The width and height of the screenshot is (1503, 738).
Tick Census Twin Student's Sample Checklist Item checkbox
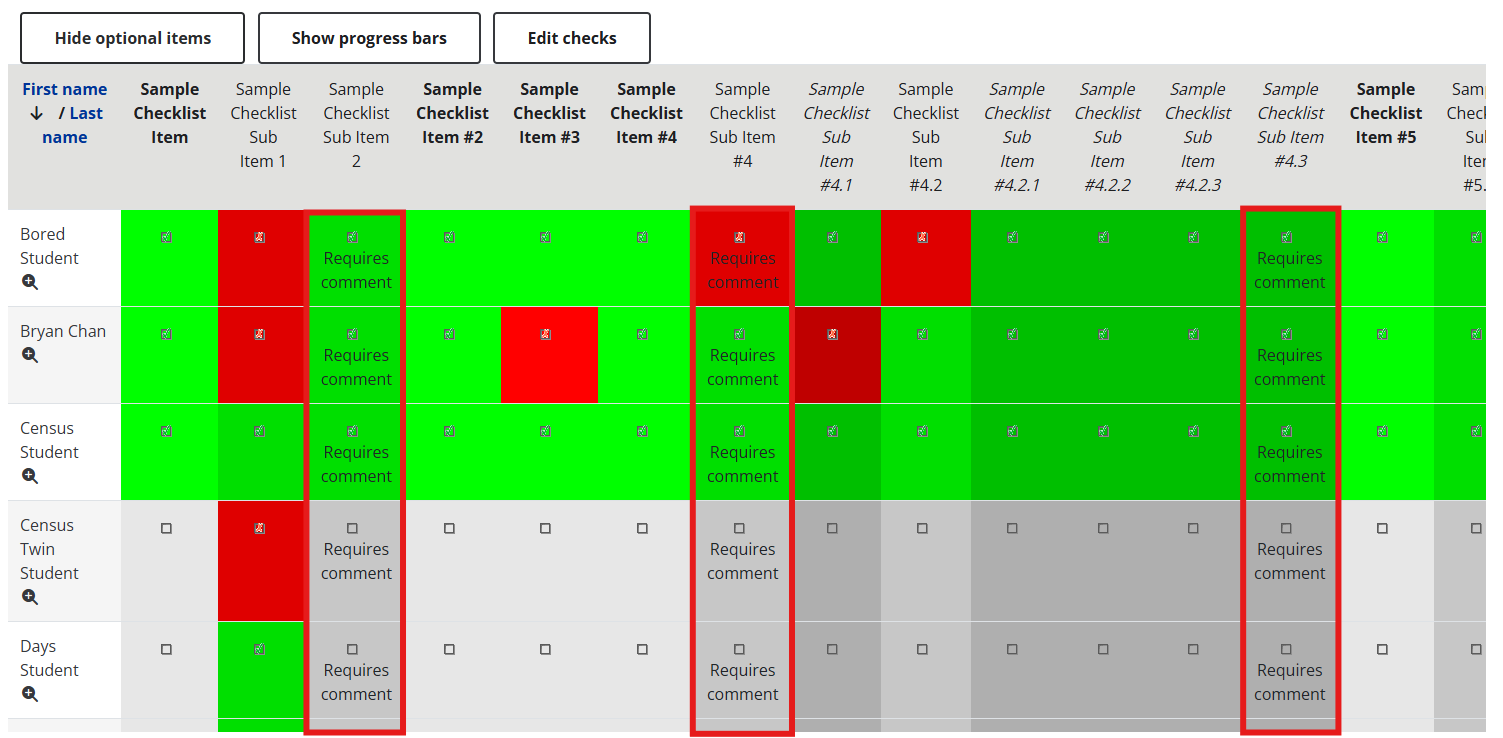tap(166, 528)
